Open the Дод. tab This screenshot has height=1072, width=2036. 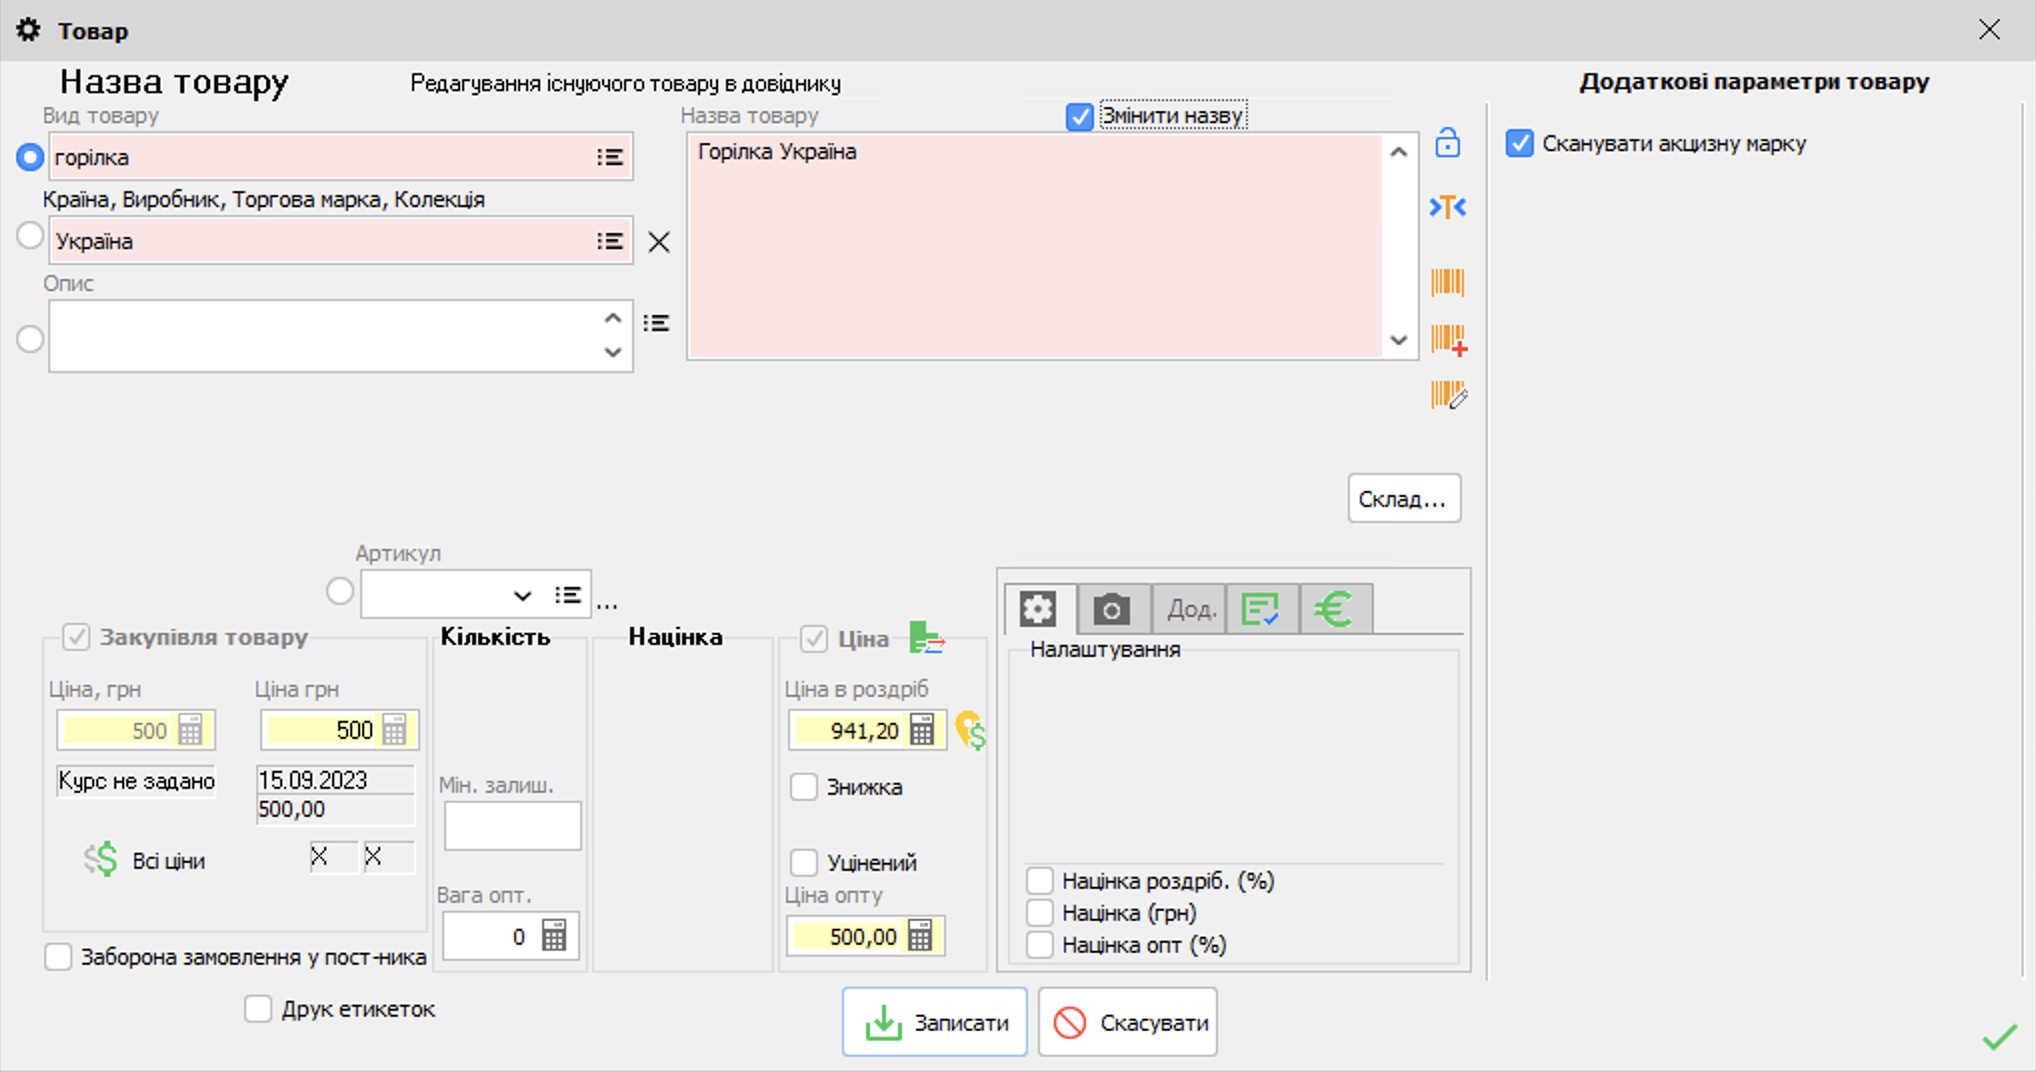pos(1190,609)
